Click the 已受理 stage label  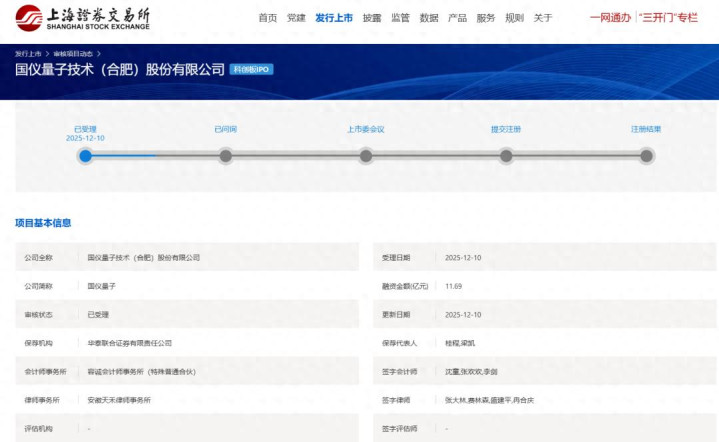click(85, 129)
